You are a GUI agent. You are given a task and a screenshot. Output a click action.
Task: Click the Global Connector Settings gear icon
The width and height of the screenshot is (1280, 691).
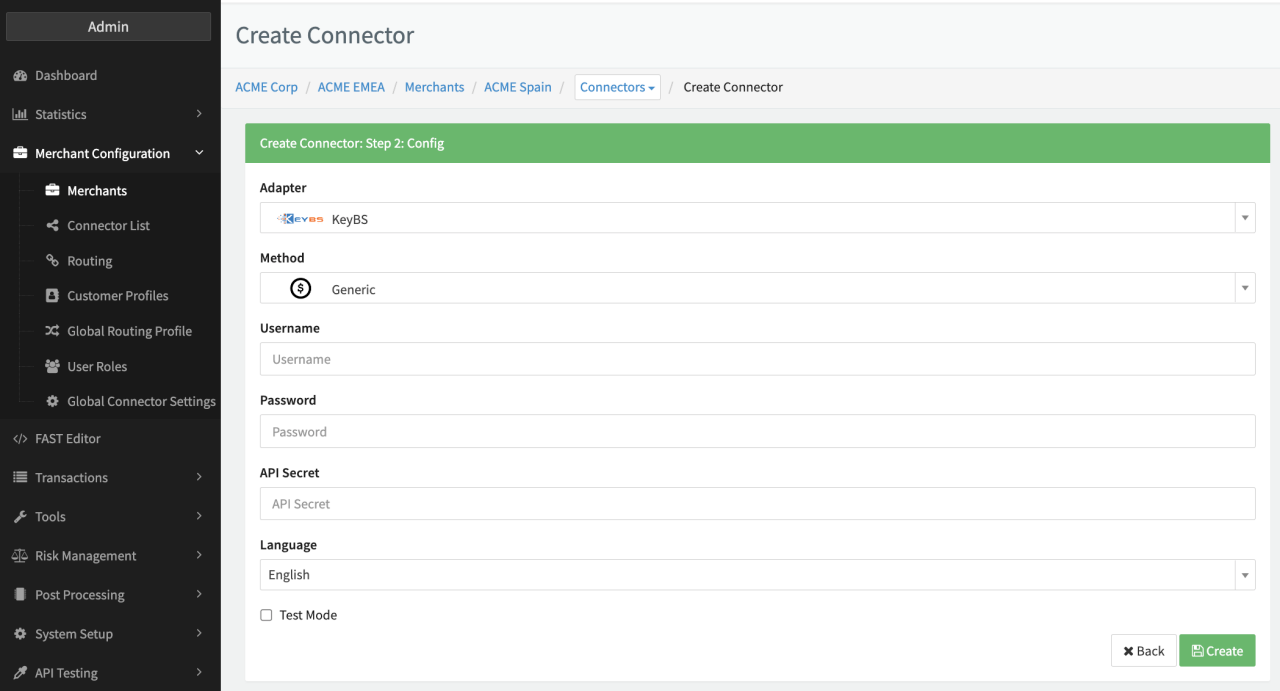click(52, 402)
